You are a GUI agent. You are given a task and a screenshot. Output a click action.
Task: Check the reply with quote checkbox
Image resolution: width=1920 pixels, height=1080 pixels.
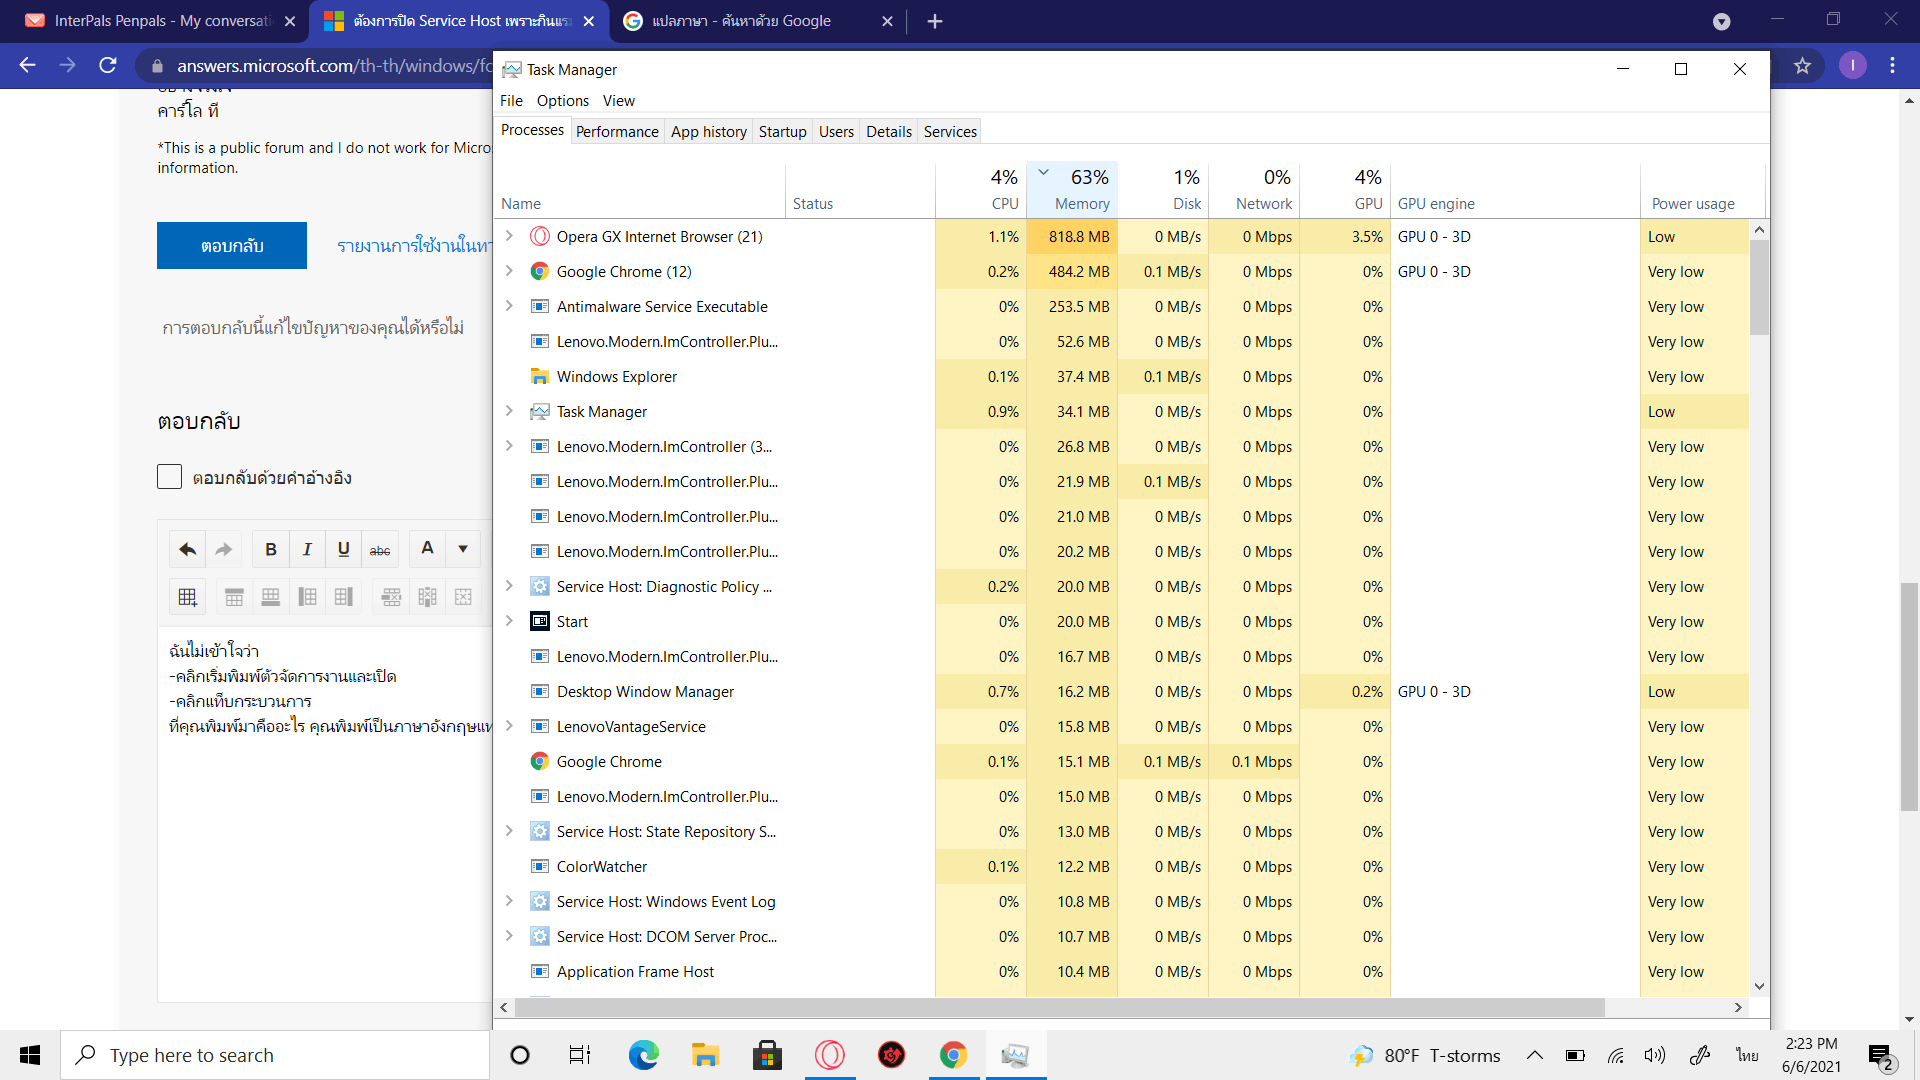point(169,477)
